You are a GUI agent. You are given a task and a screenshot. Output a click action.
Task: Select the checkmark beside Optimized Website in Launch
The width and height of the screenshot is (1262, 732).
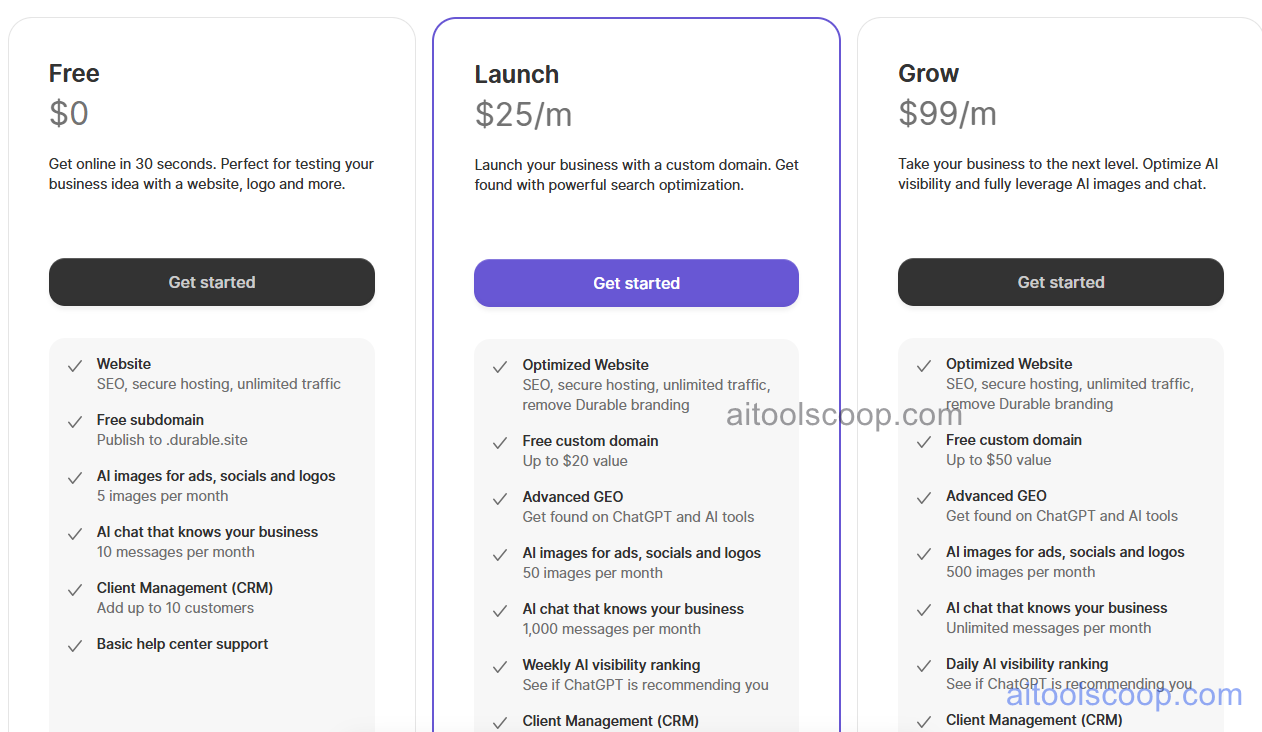tap(499, 365)
